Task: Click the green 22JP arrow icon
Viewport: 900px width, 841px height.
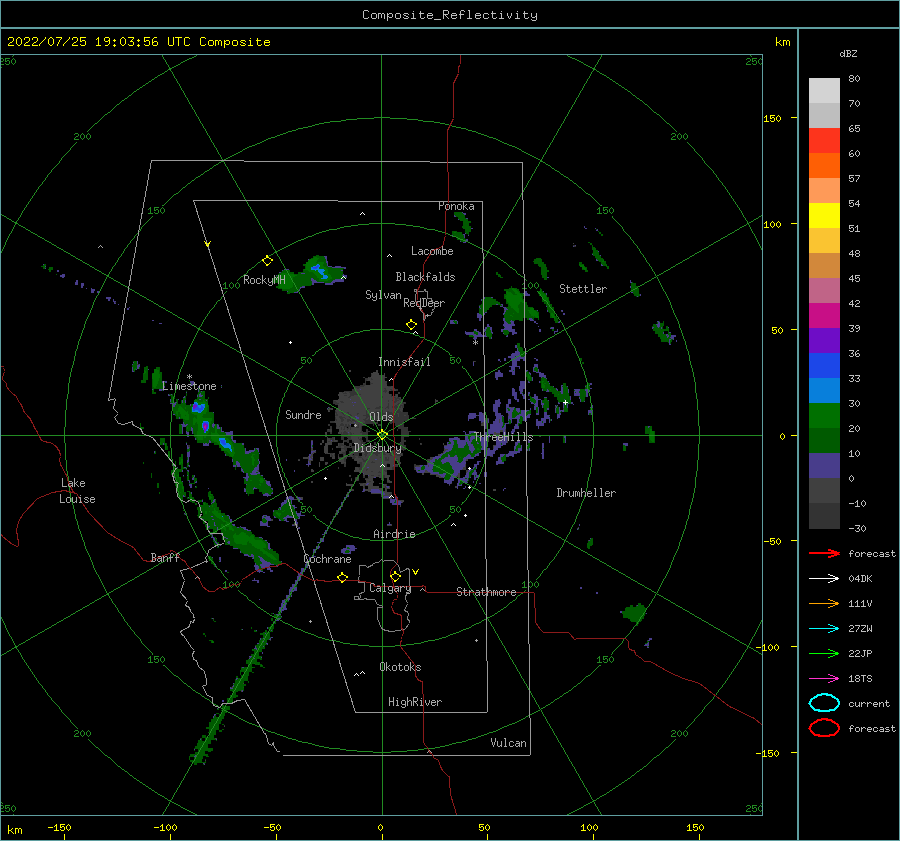Action: click(824, 653)
